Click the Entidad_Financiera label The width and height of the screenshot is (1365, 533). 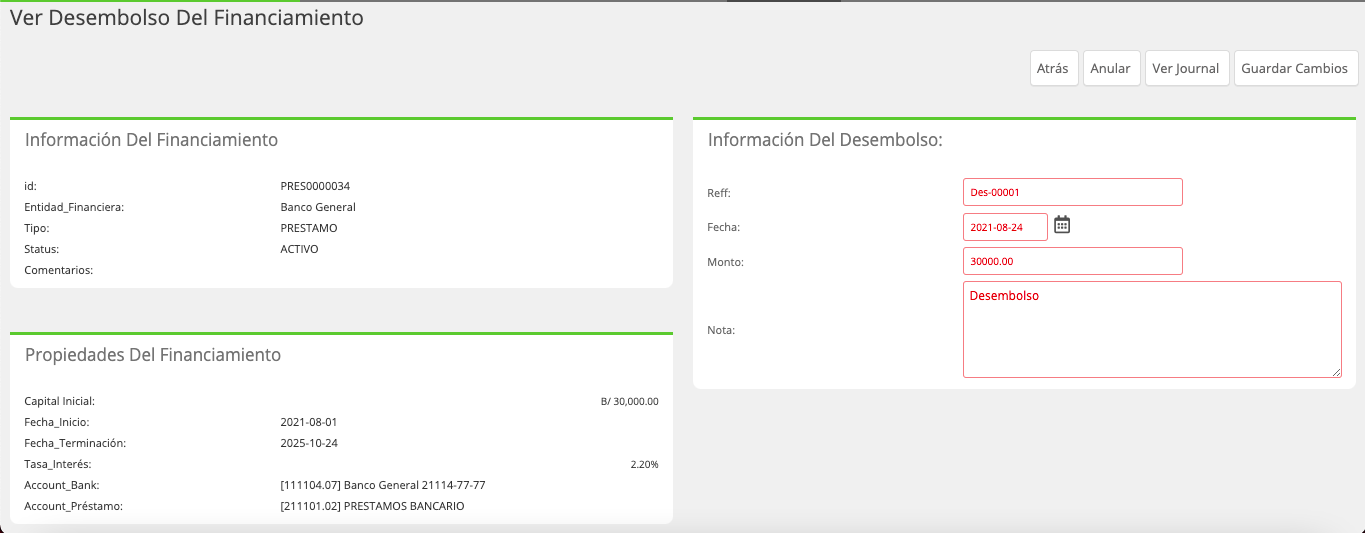click(74, 207)
